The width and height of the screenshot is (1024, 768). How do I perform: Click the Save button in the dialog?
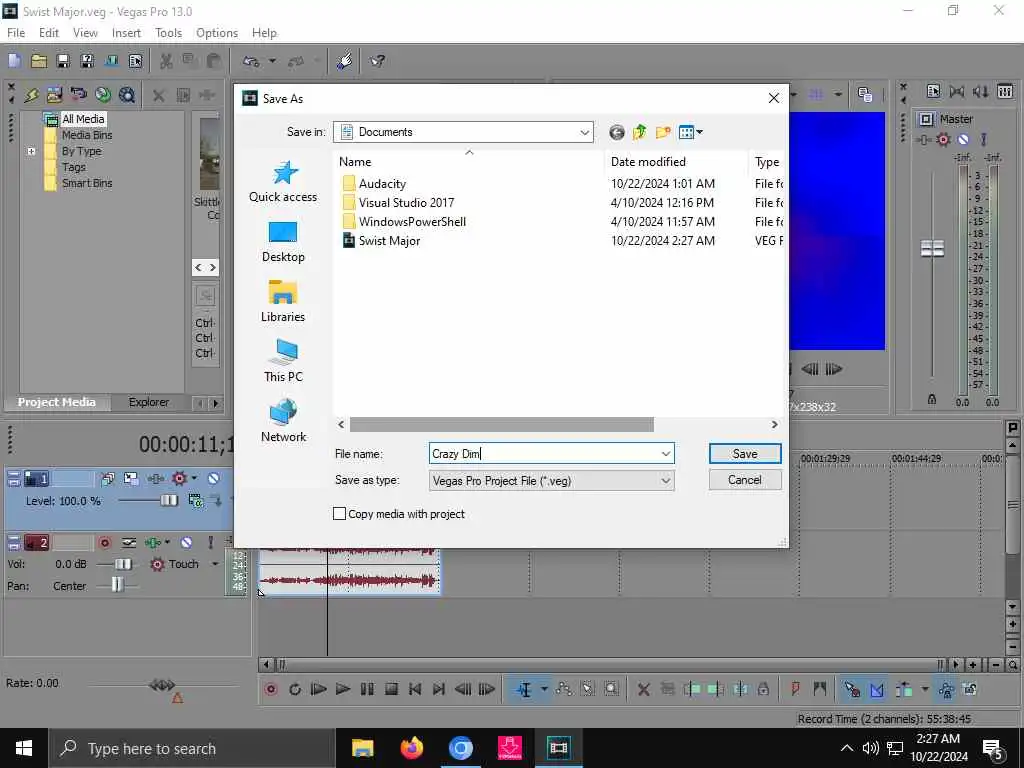point(744,454)
